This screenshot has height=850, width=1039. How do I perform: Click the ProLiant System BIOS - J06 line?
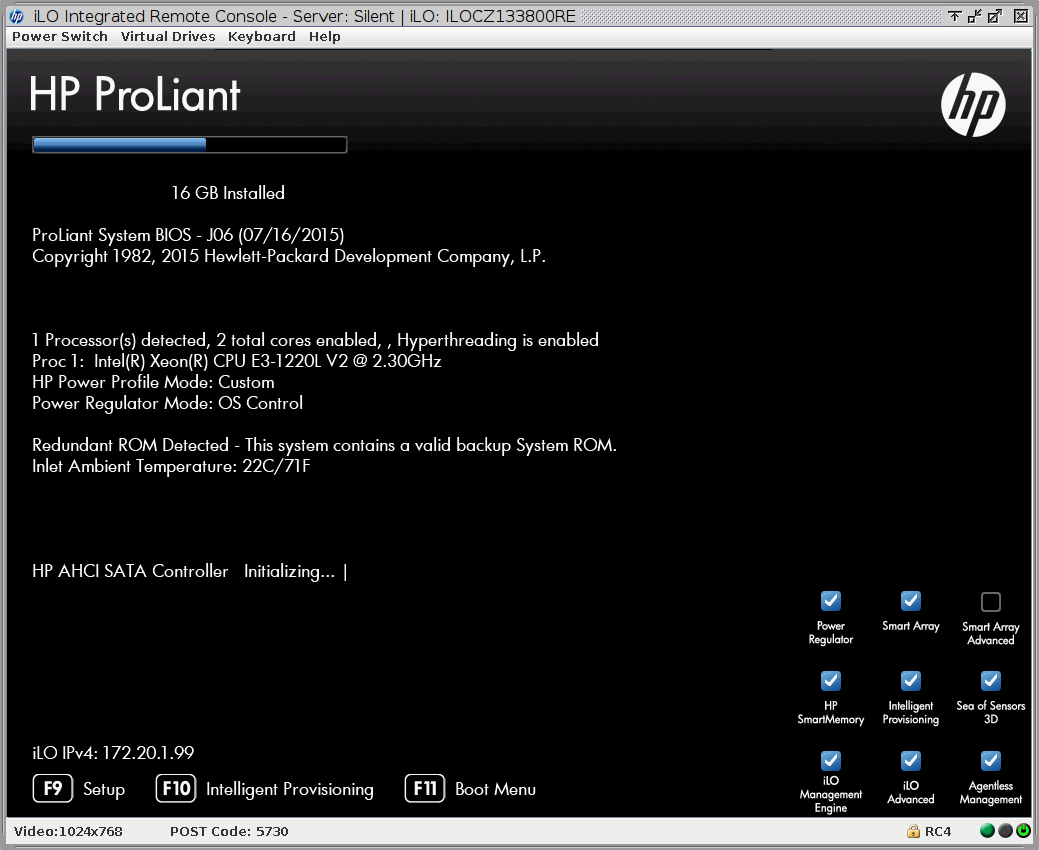tap(188, 235)
